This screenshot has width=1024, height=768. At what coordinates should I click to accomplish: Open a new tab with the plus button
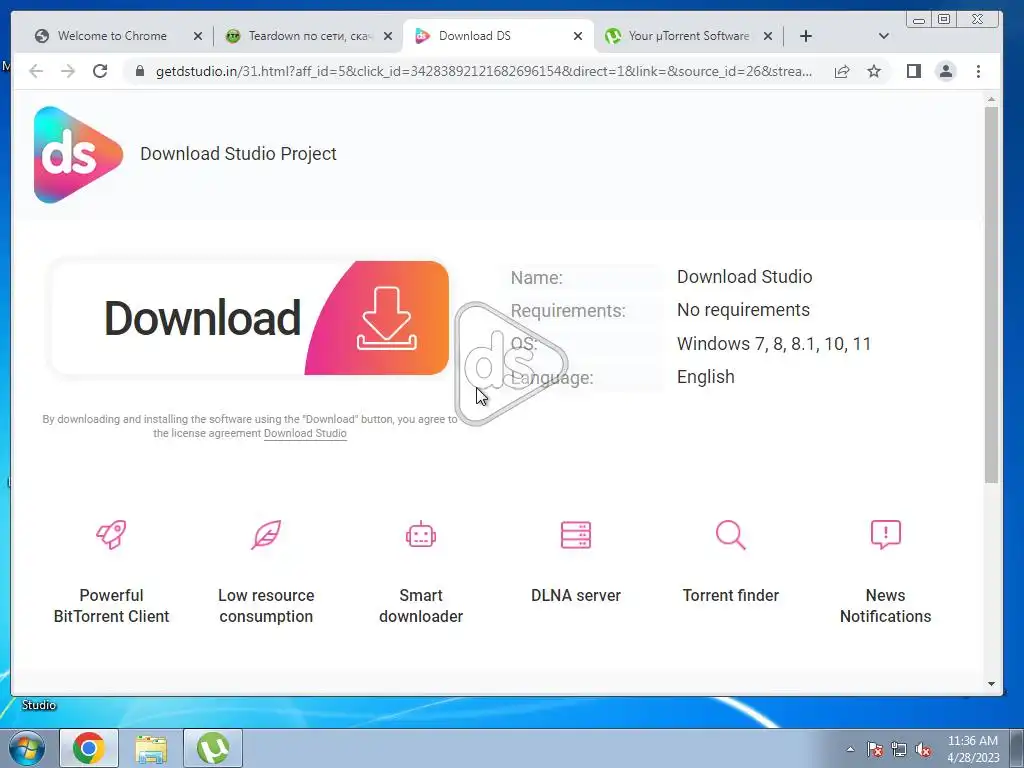806,37
